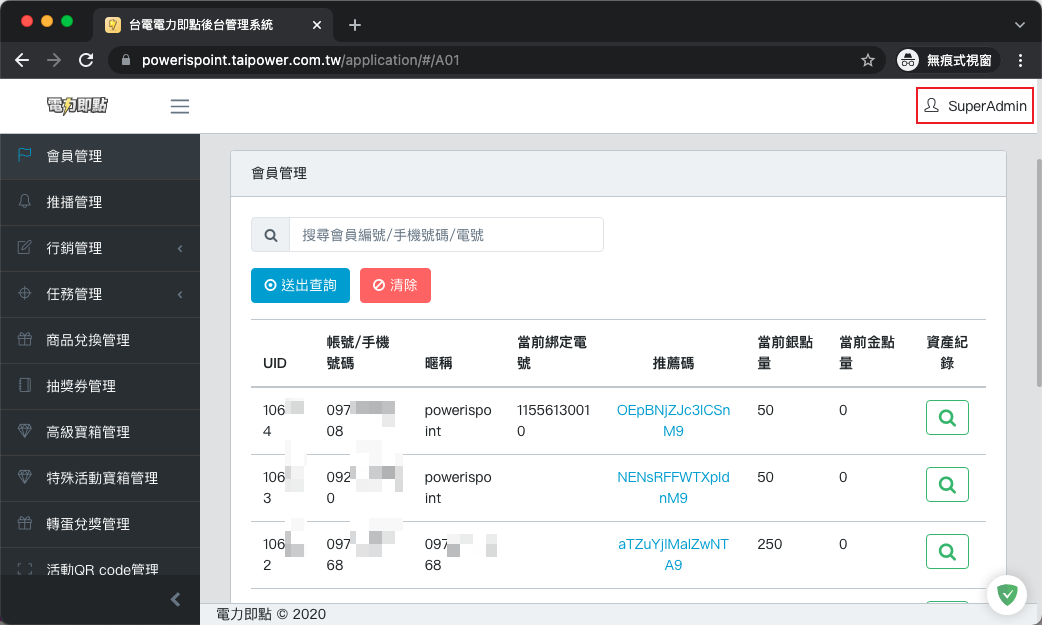The width and height of the screenshot is (1042, 625).
Task: Click the 暱稱 column header
Action: coord(439,363)
